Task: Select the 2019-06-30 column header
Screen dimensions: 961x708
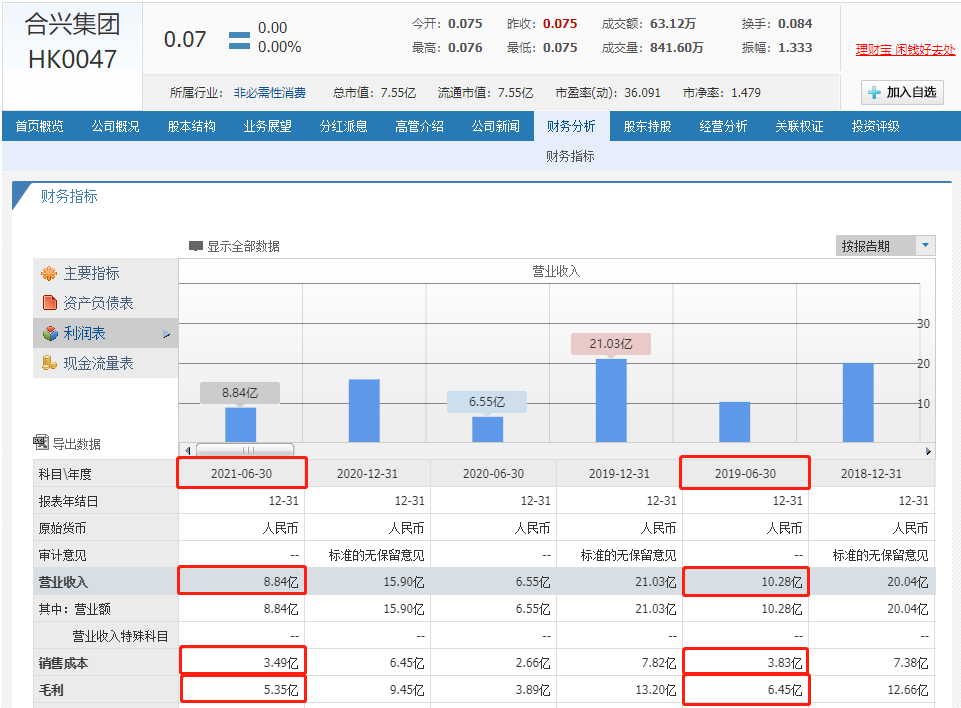Action: (x=745, y=474)
